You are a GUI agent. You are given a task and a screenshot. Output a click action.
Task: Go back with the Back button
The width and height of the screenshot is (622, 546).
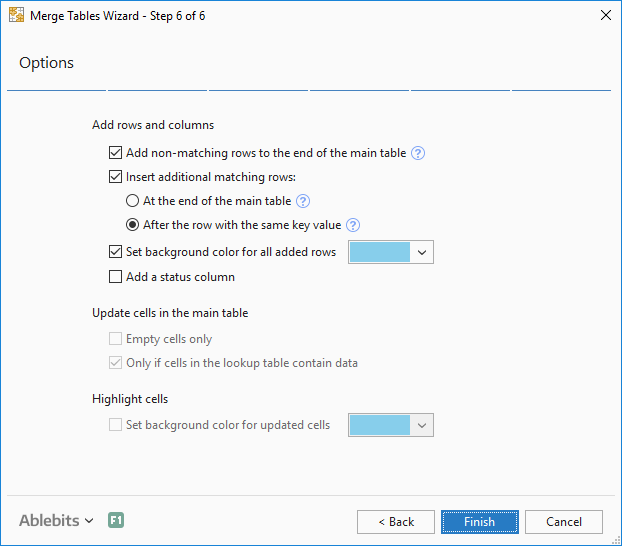(396, 522)
